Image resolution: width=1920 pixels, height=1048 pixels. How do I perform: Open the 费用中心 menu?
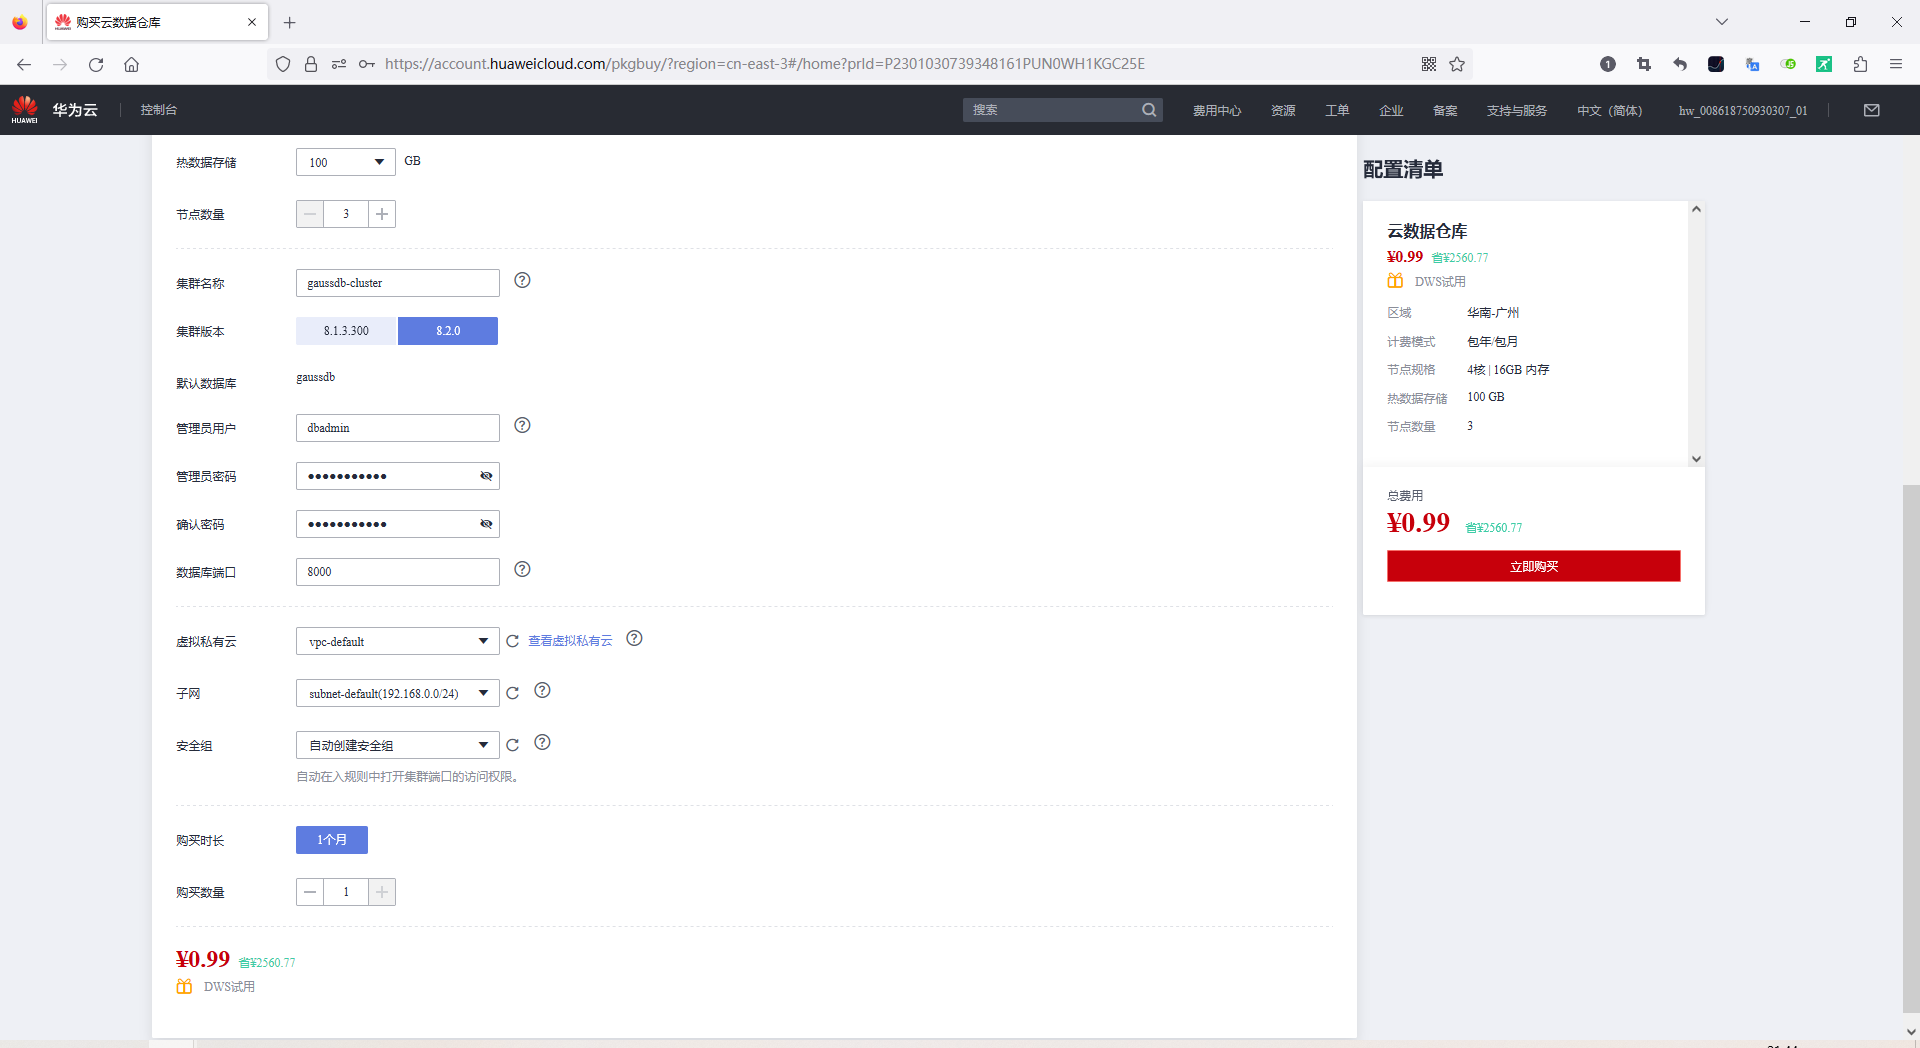coord(1217,110)
